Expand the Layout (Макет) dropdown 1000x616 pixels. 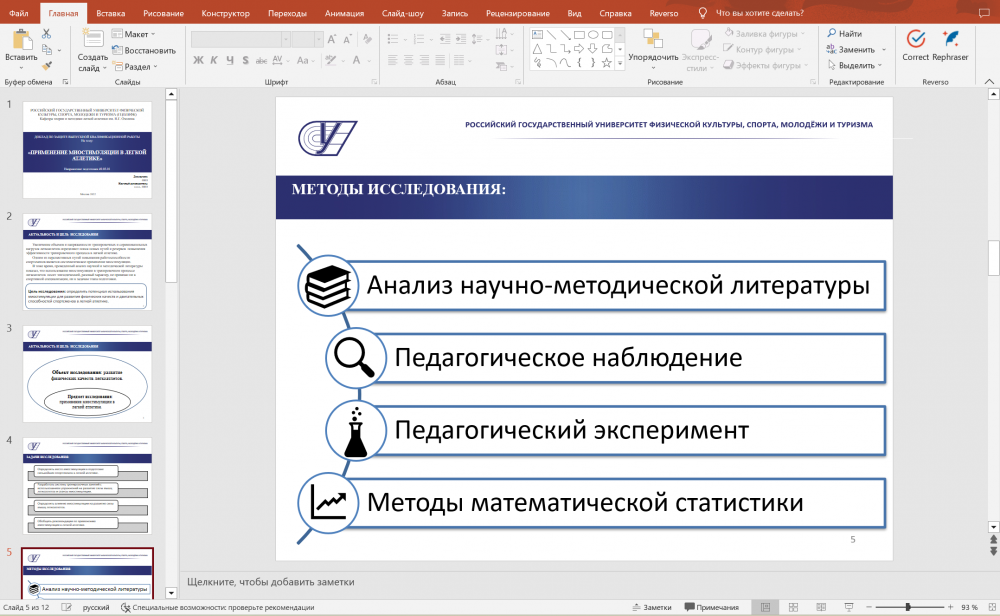(139, 34)
